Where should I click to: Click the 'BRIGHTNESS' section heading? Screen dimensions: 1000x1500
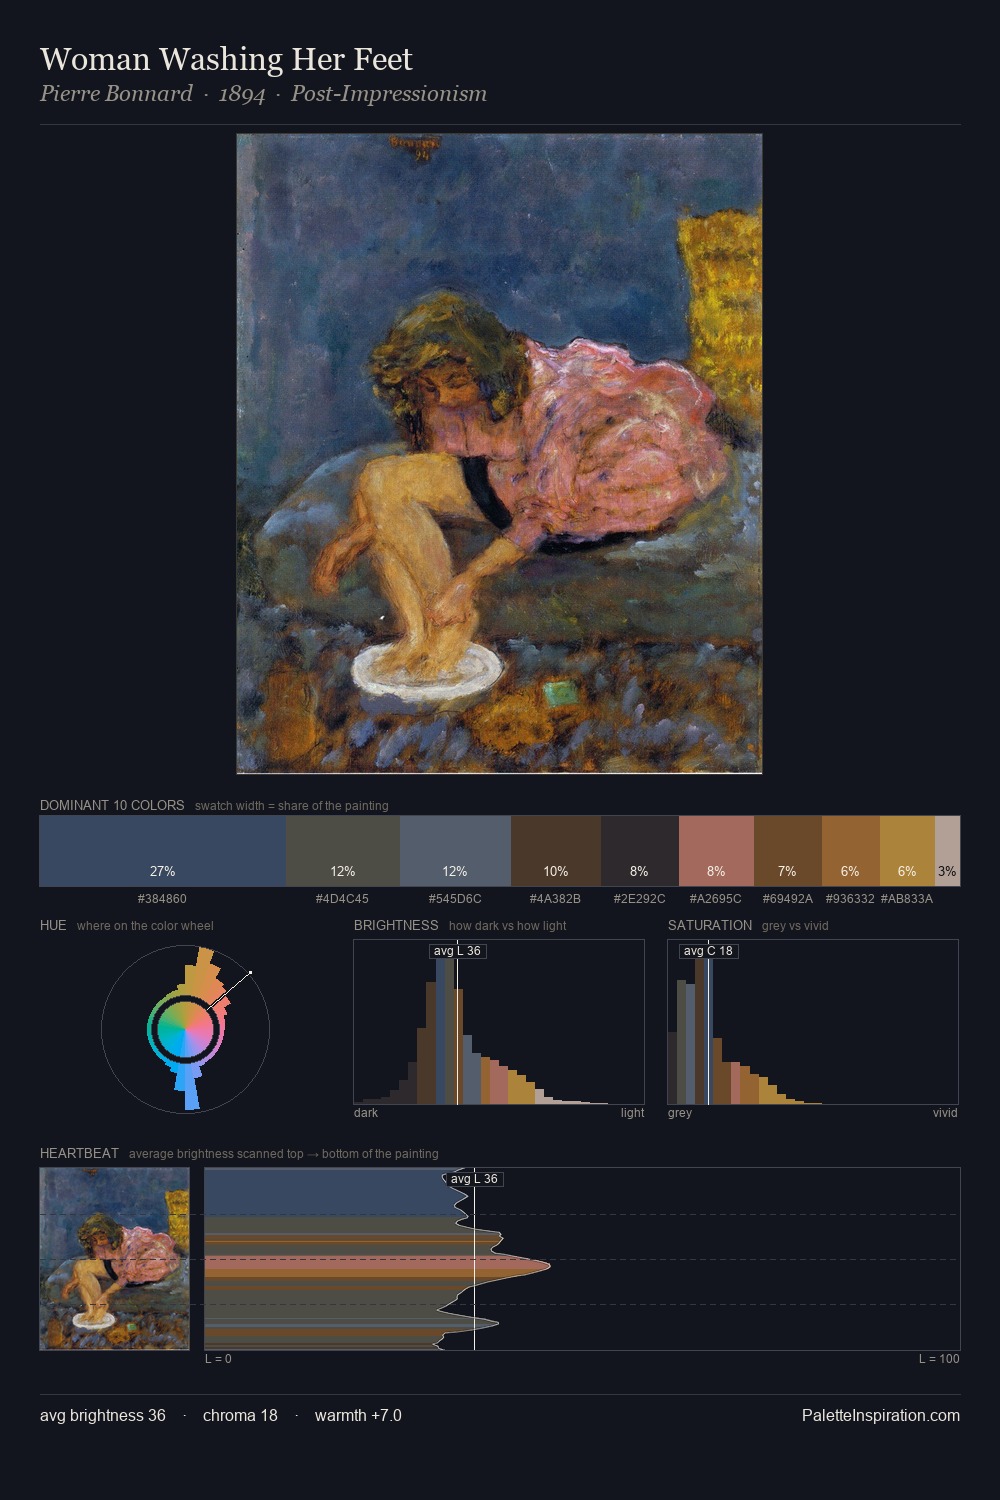396,925
